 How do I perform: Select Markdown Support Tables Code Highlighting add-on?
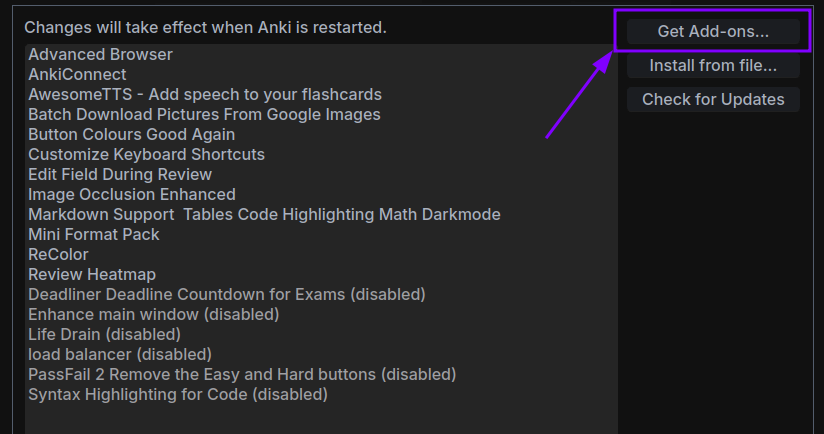264,214
